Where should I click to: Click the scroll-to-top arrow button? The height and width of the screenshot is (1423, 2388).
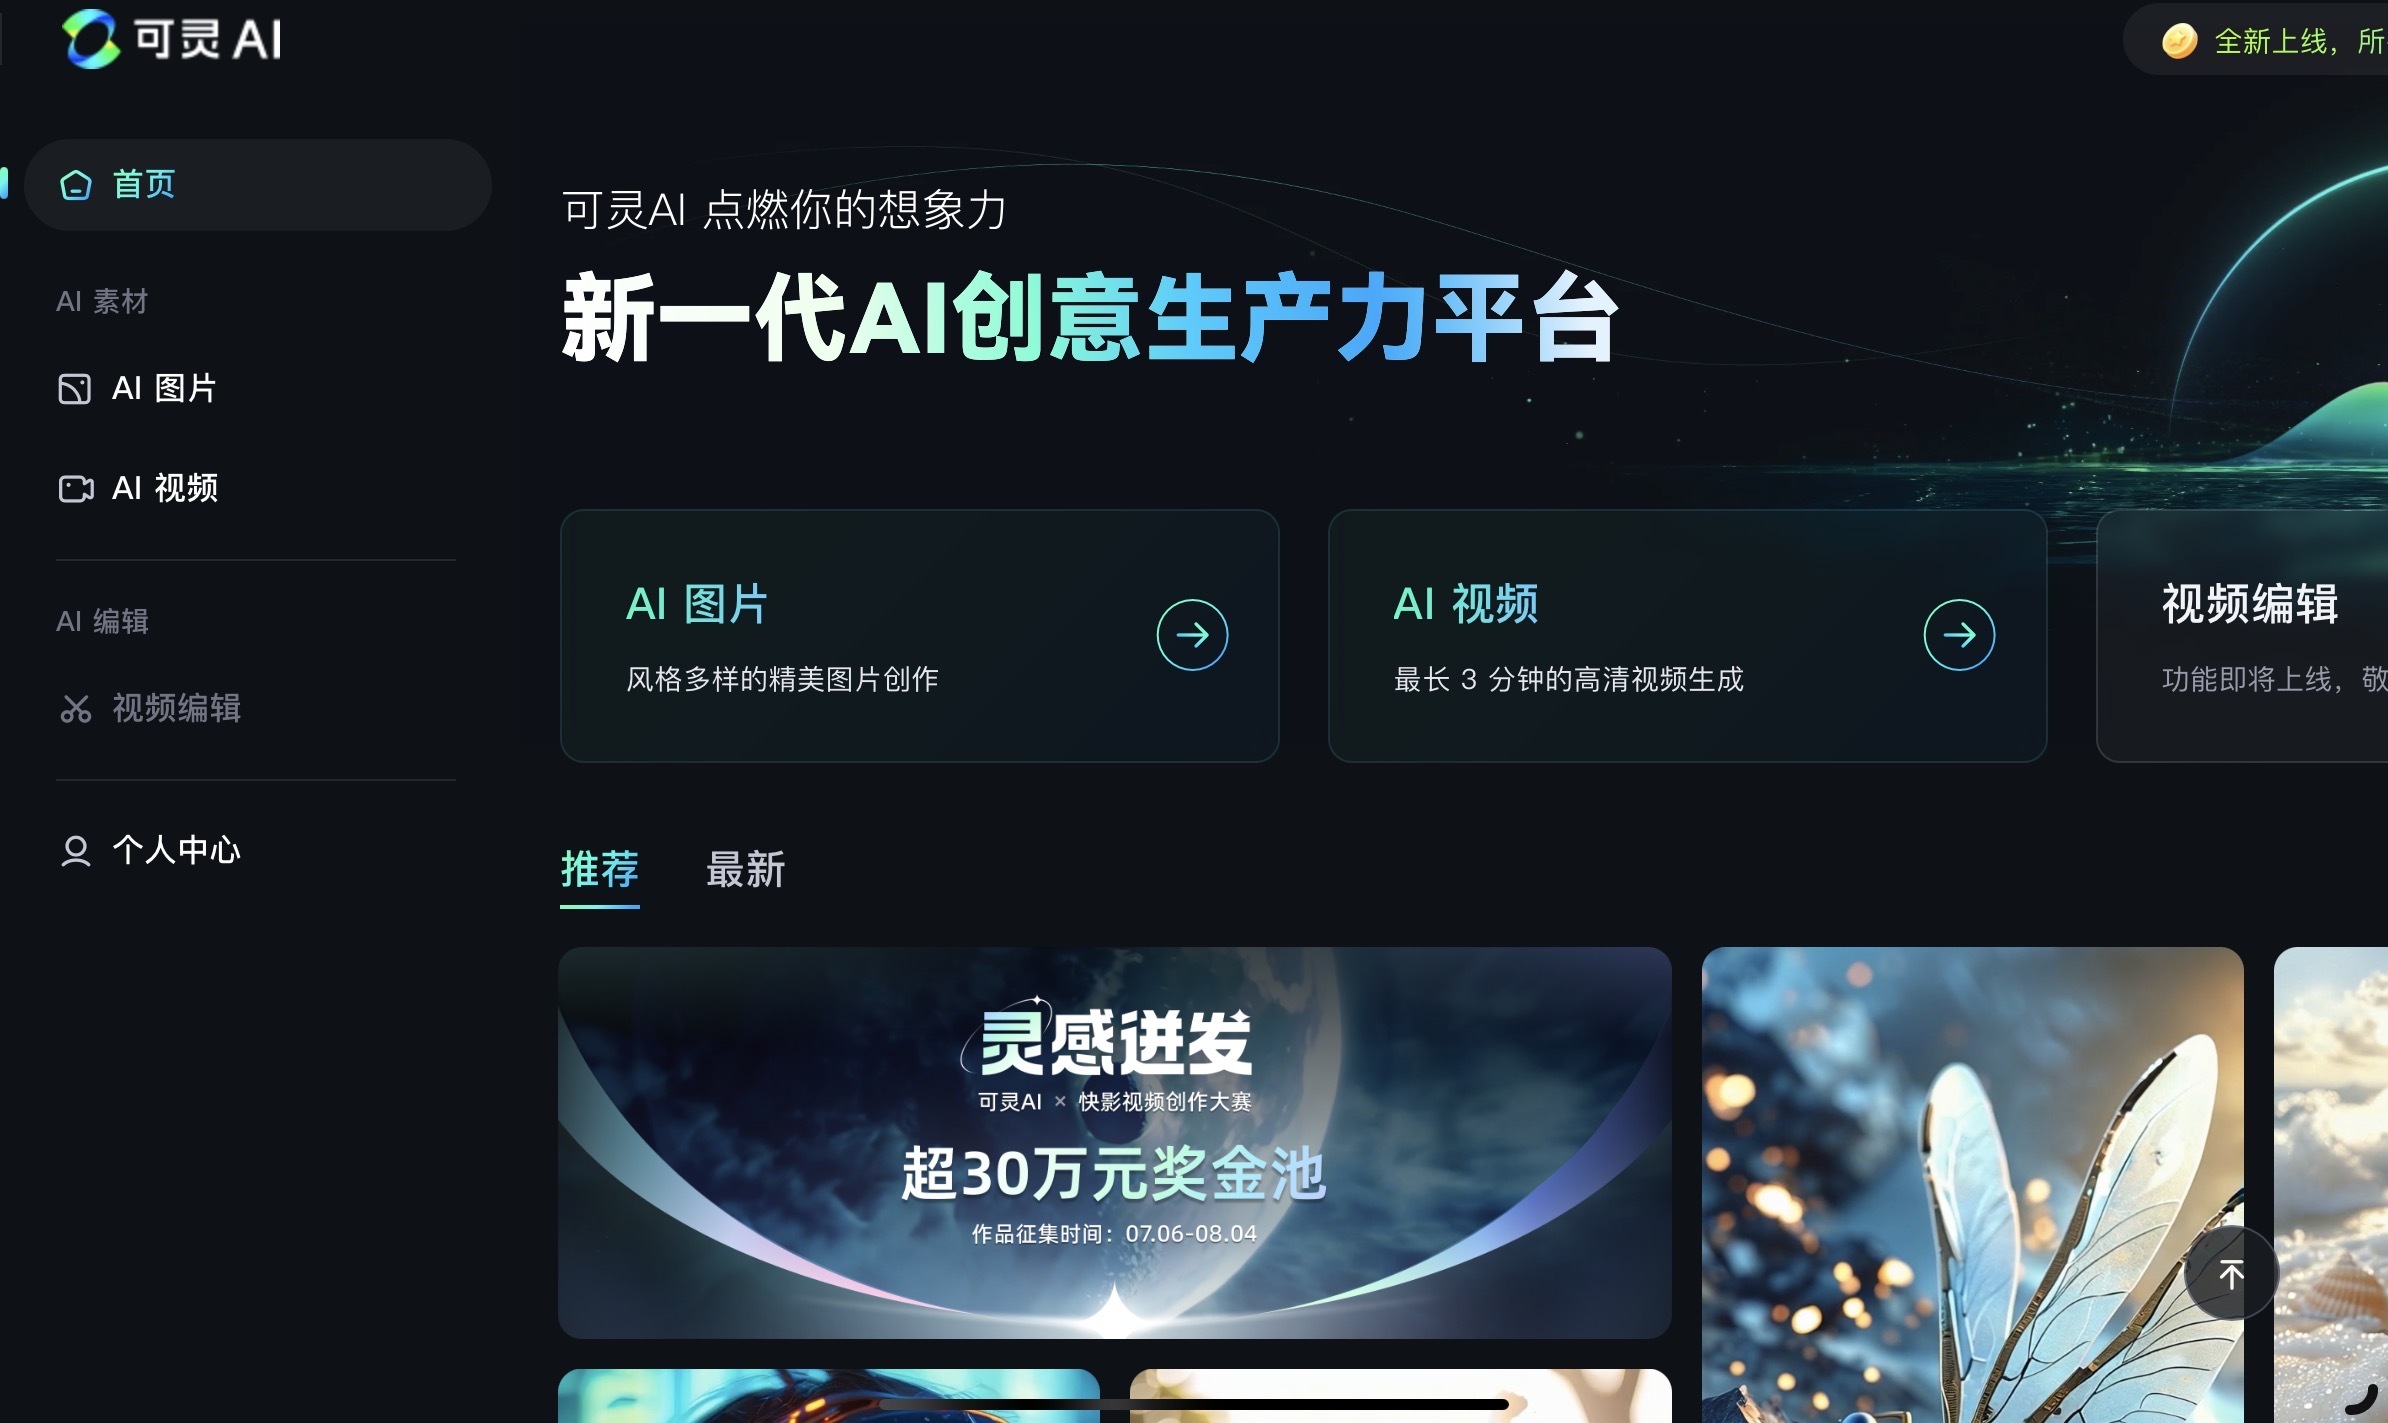(x=2232, y=1272)
